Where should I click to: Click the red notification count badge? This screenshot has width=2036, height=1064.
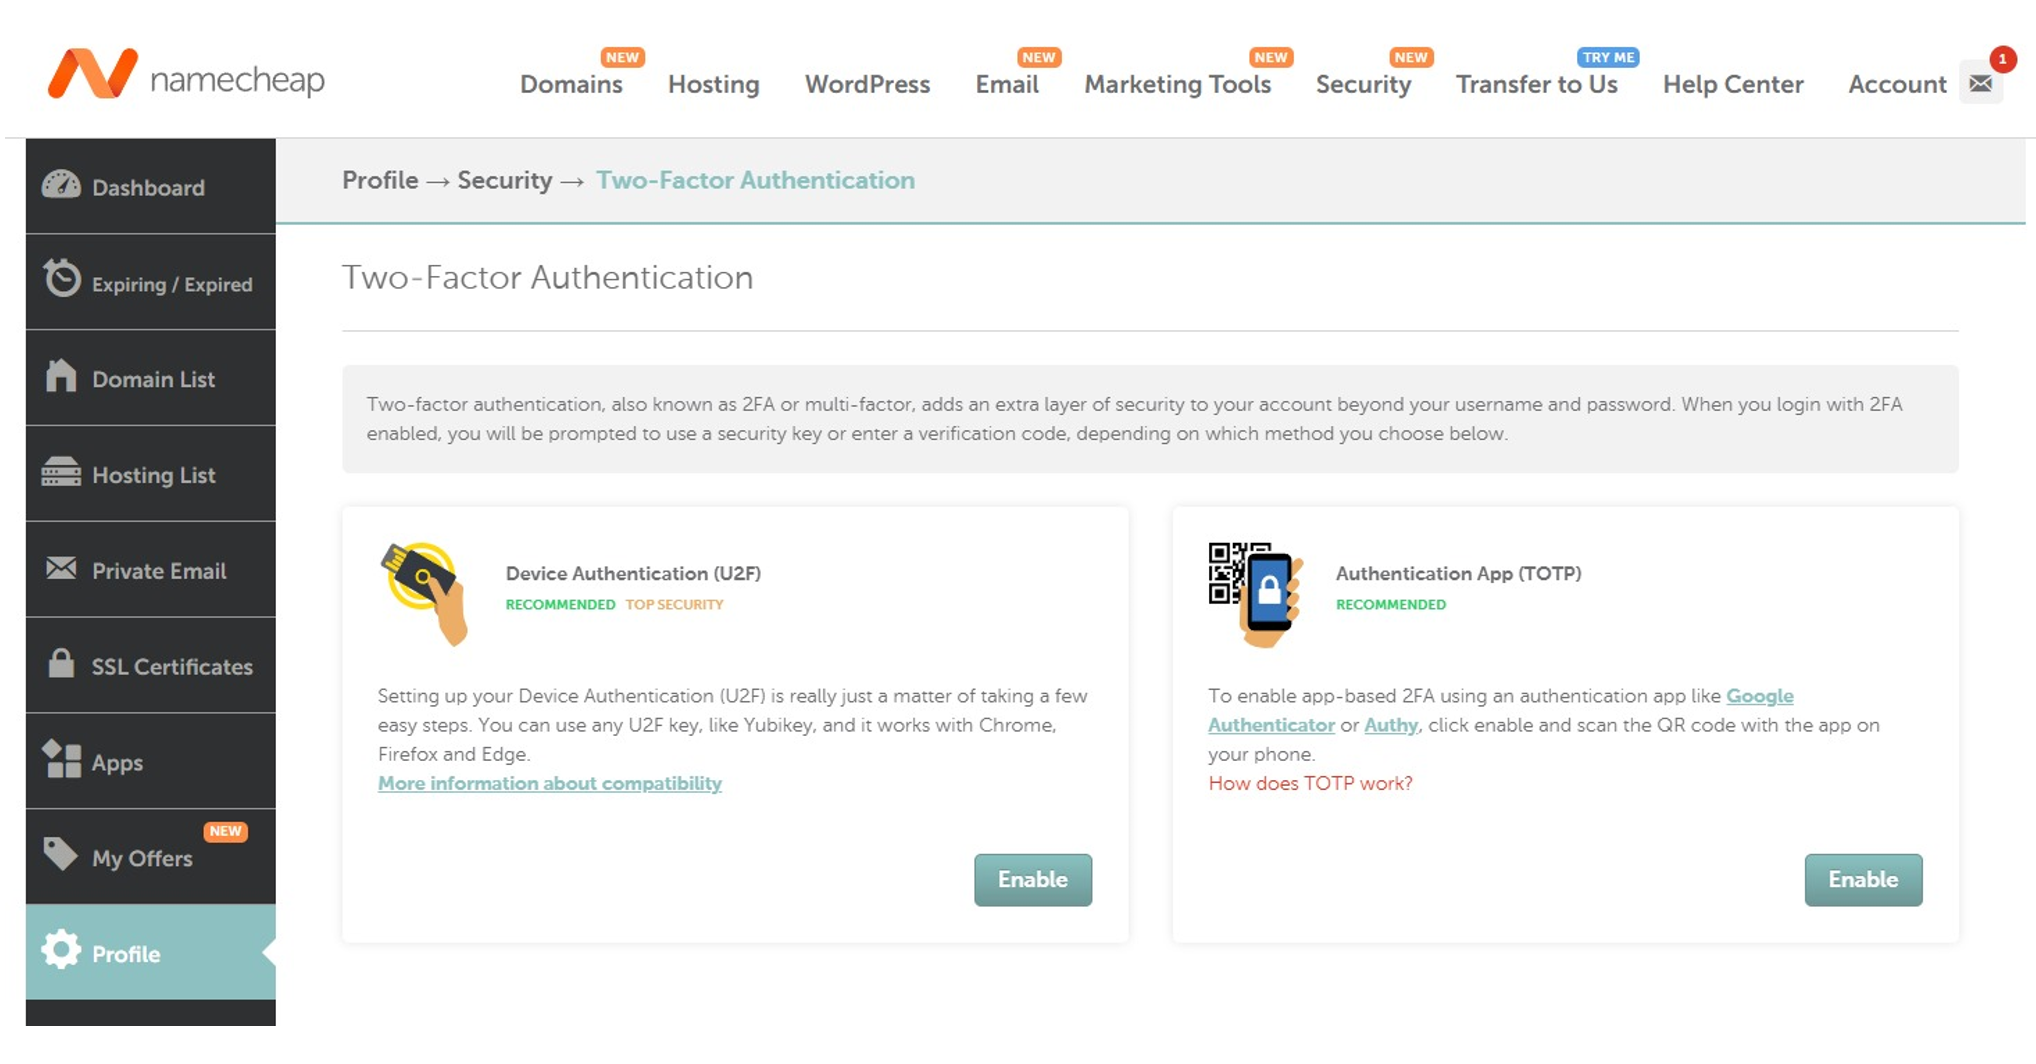click(2002, 59)
